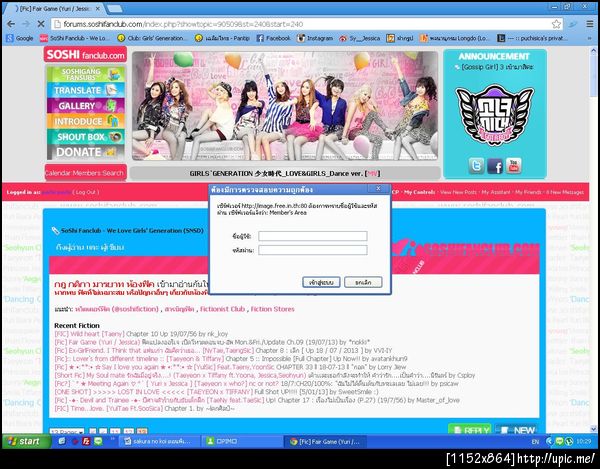This screenshot has width=600, height=469.
Task: Open the Introduce sidebar menu
Action: coord(86,121)
